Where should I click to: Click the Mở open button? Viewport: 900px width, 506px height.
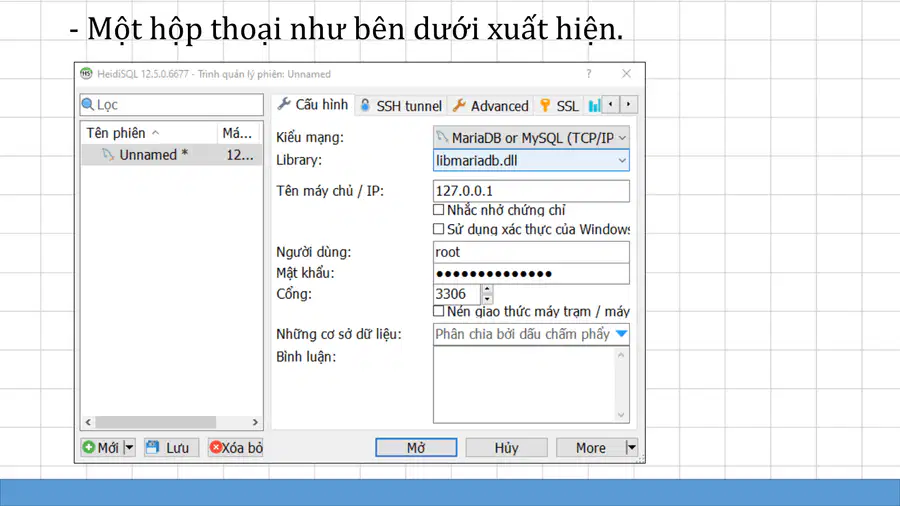[416, 447]
